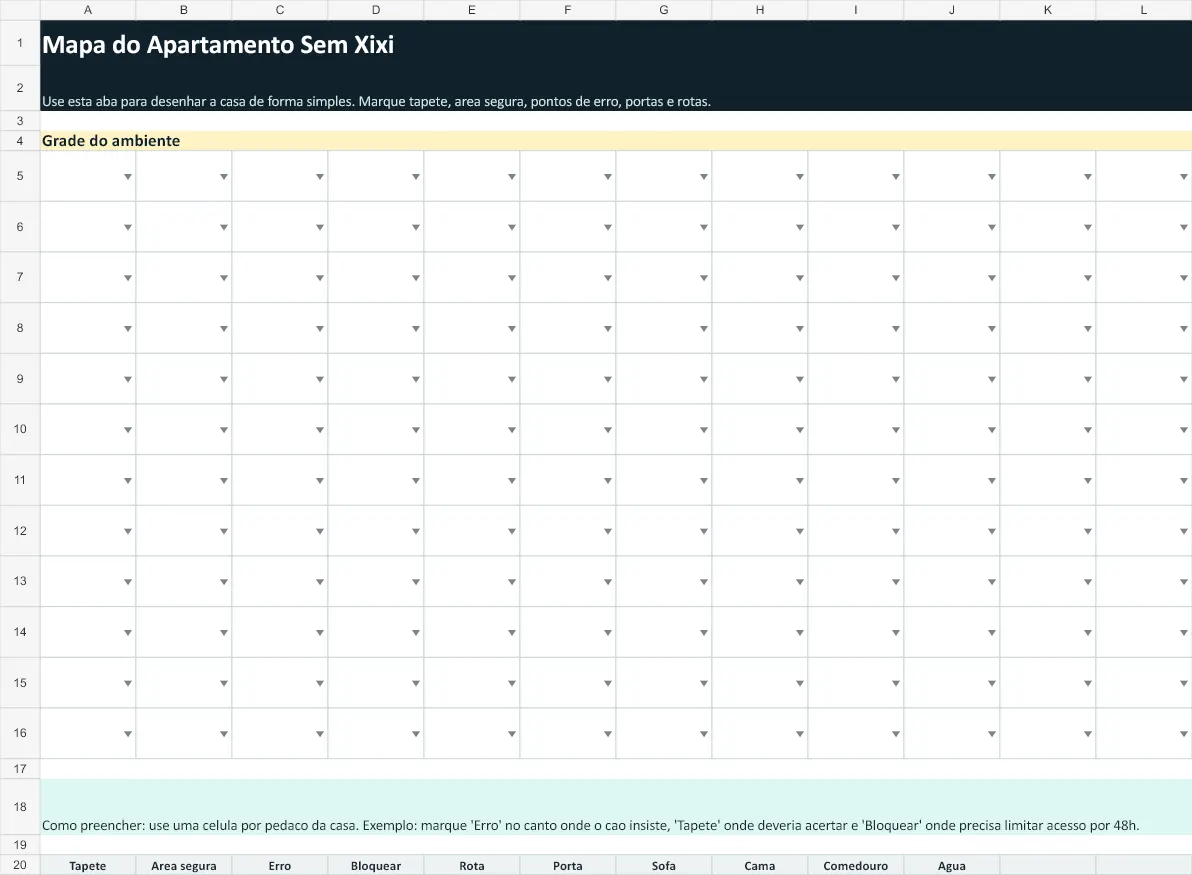Select the 'Cama' legend cell
This screenshot has width=1192, height=875.
(x=759, y=866)
